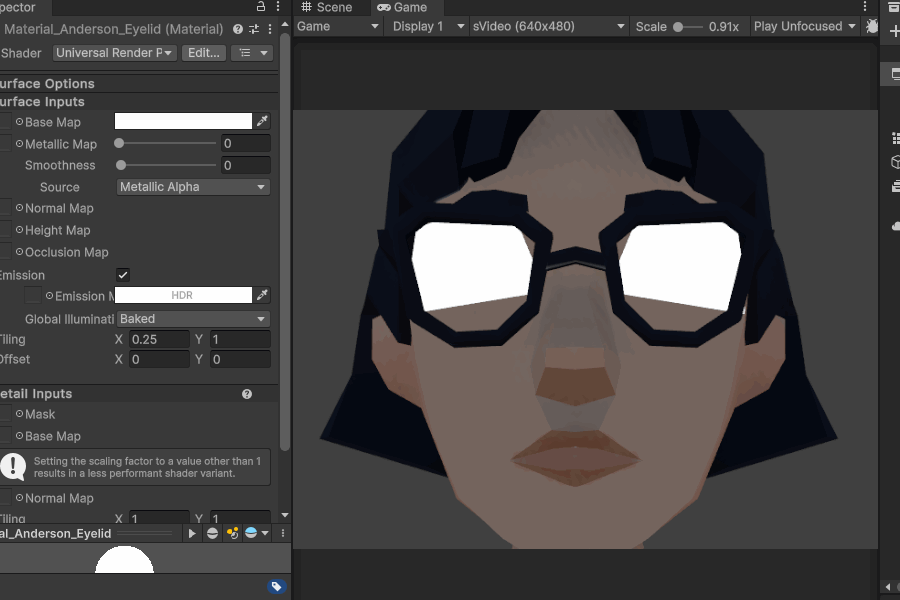Toggle the preview lighting icon
The image size is (900, 600).
(232, 534)
